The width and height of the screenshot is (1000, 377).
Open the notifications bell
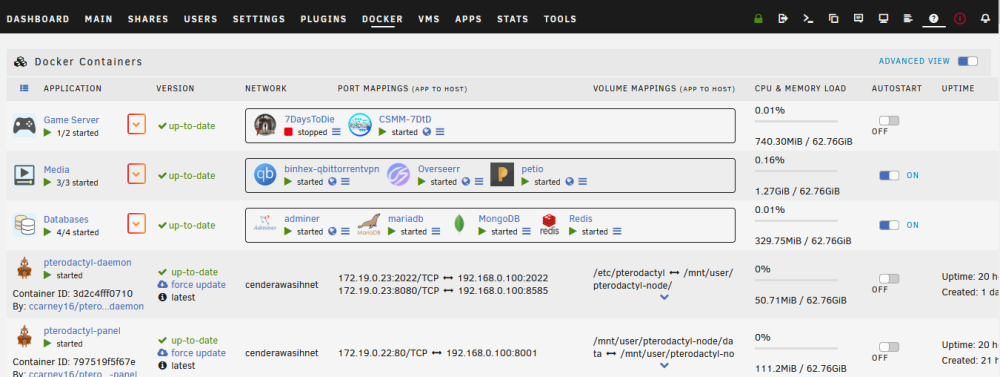click(x=985, y=19)
